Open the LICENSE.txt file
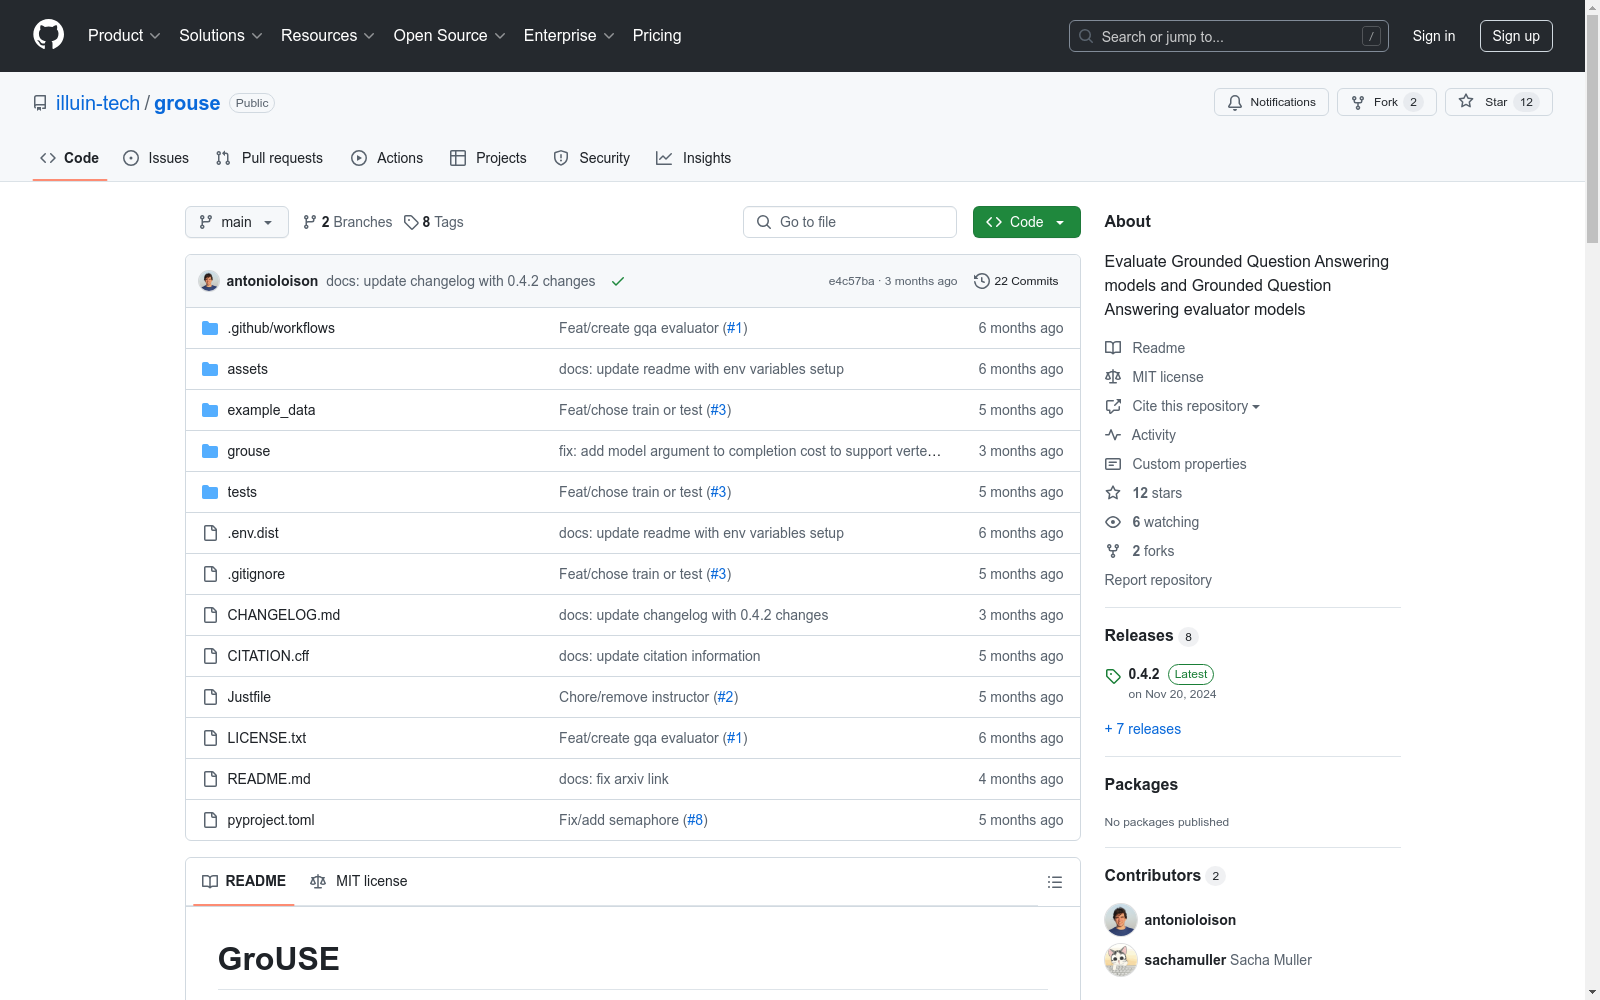 click(x=267, y=738)
